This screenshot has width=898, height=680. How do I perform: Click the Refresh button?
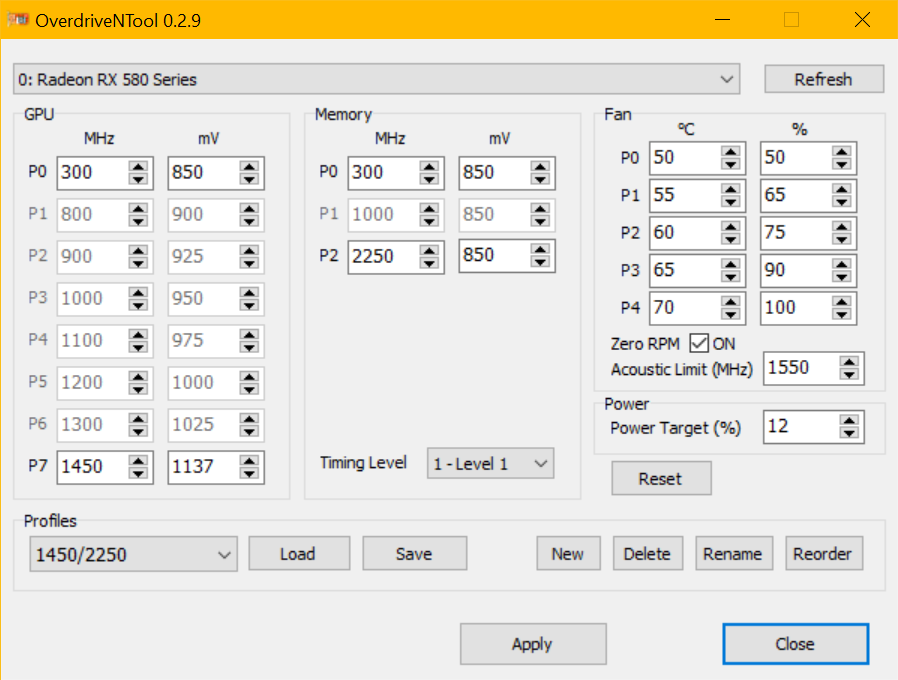click(x=824, y=79)
